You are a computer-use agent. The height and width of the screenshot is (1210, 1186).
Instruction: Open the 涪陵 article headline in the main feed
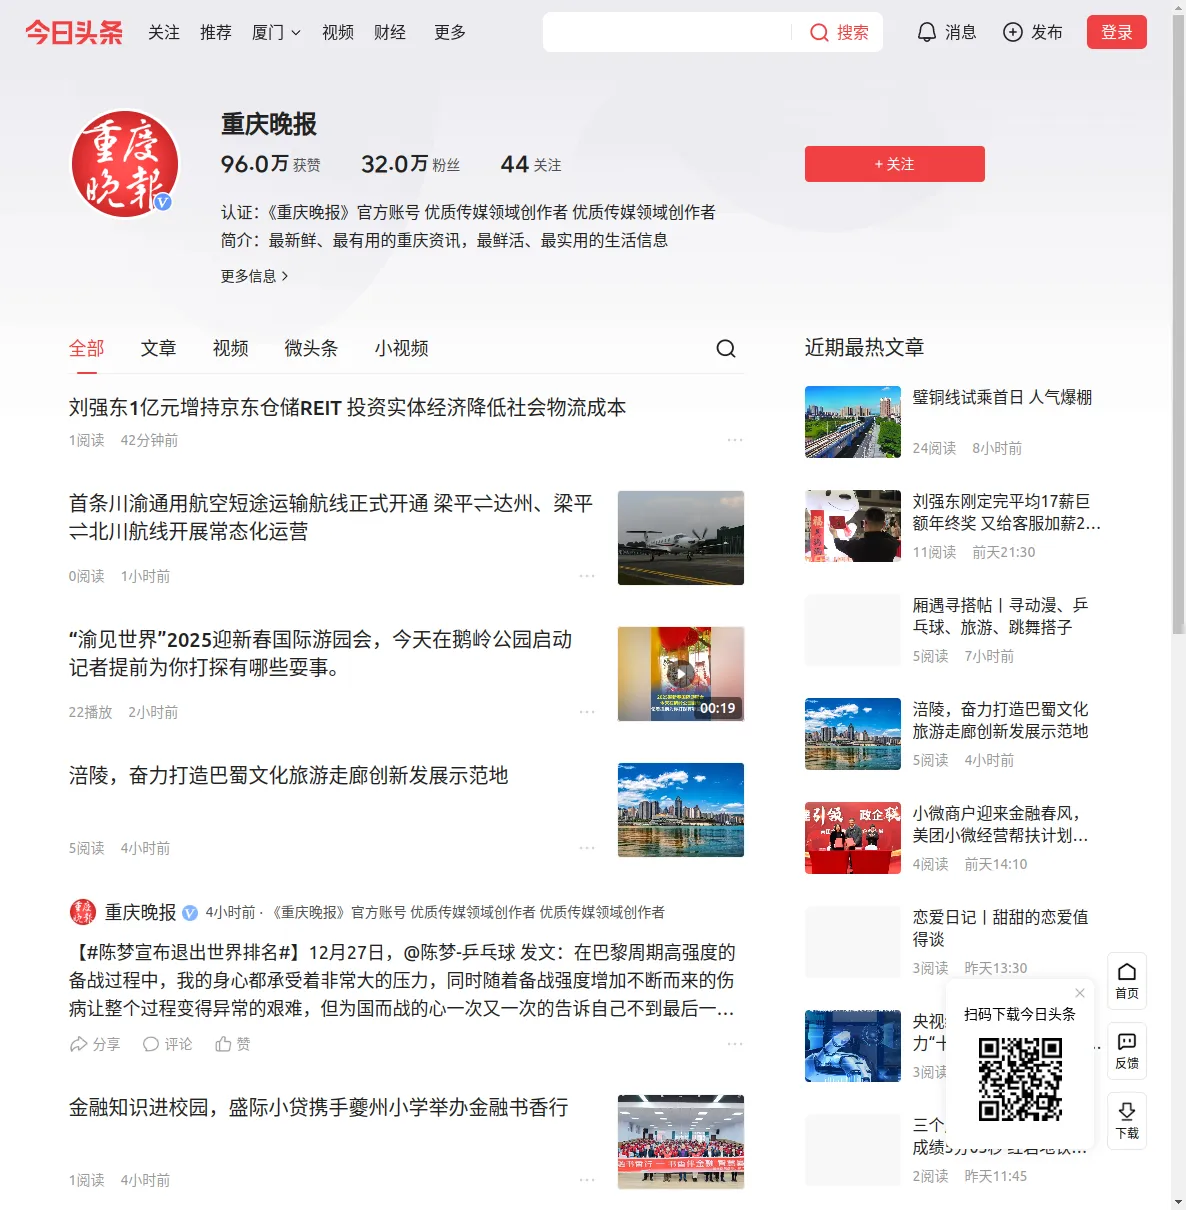(289, 775)
